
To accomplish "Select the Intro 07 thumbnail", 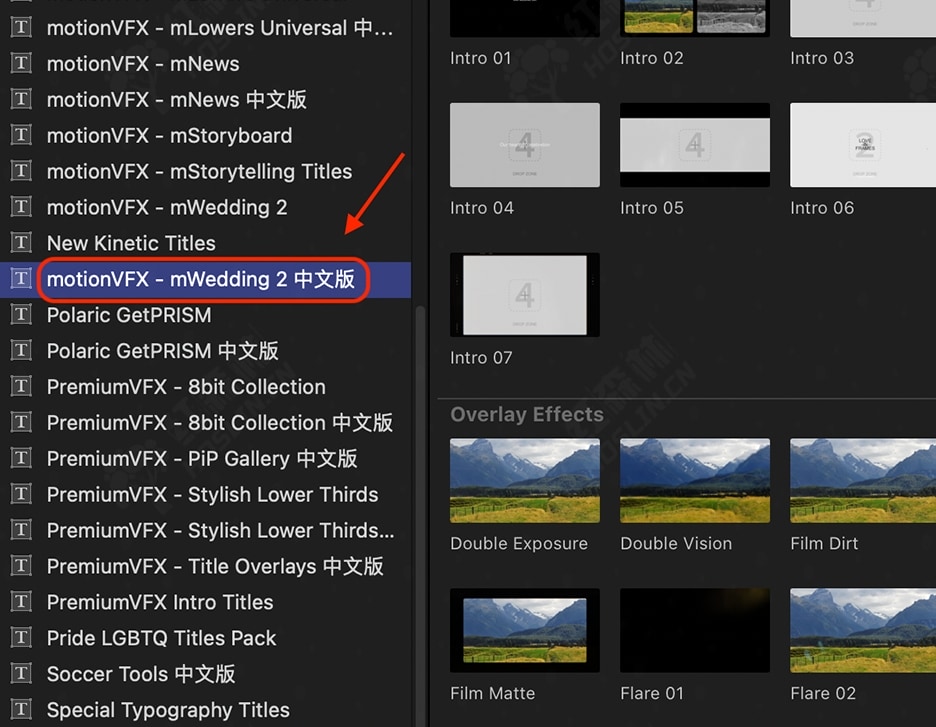I will (525, 295).
